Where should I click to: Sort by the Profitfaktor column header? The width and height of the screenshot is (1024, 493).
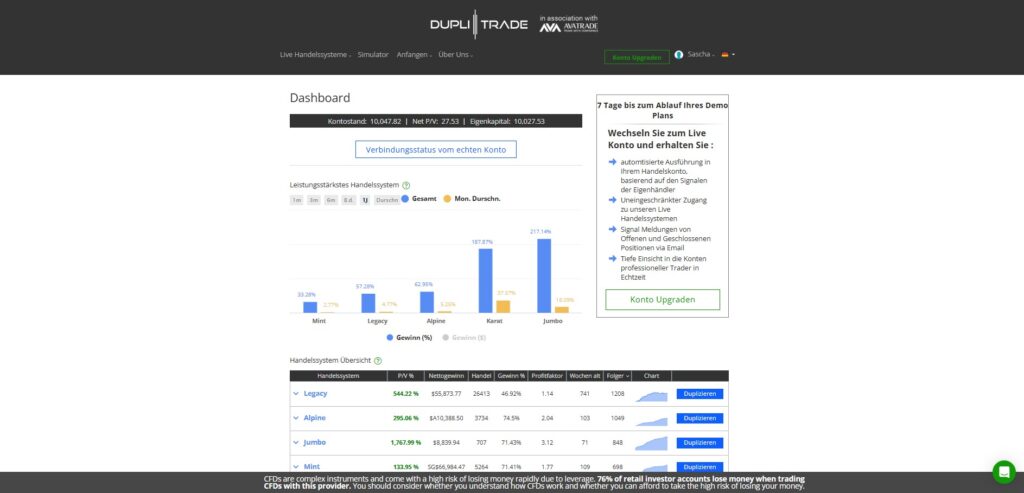coord(547,376)
